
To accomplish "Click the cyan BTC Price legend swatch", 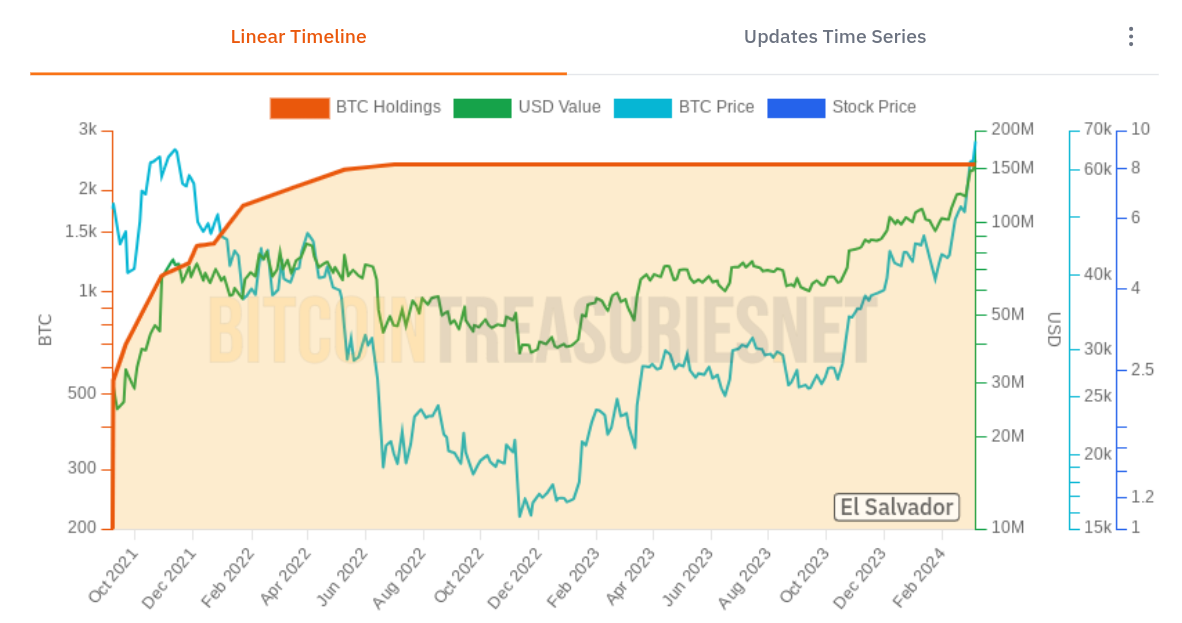I will coord(643,108).
